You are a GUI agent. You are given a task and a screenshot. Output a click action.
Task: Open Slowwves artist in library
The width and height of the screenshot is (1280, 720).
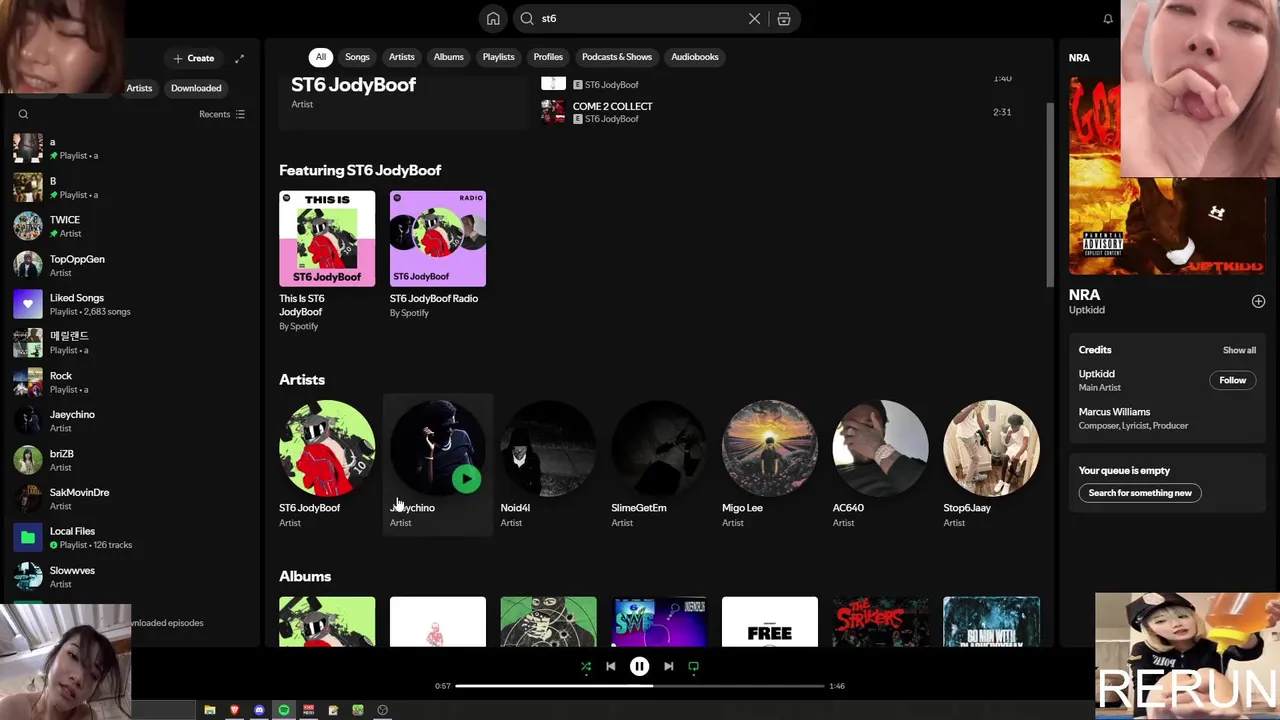click(x=130, y=577)
